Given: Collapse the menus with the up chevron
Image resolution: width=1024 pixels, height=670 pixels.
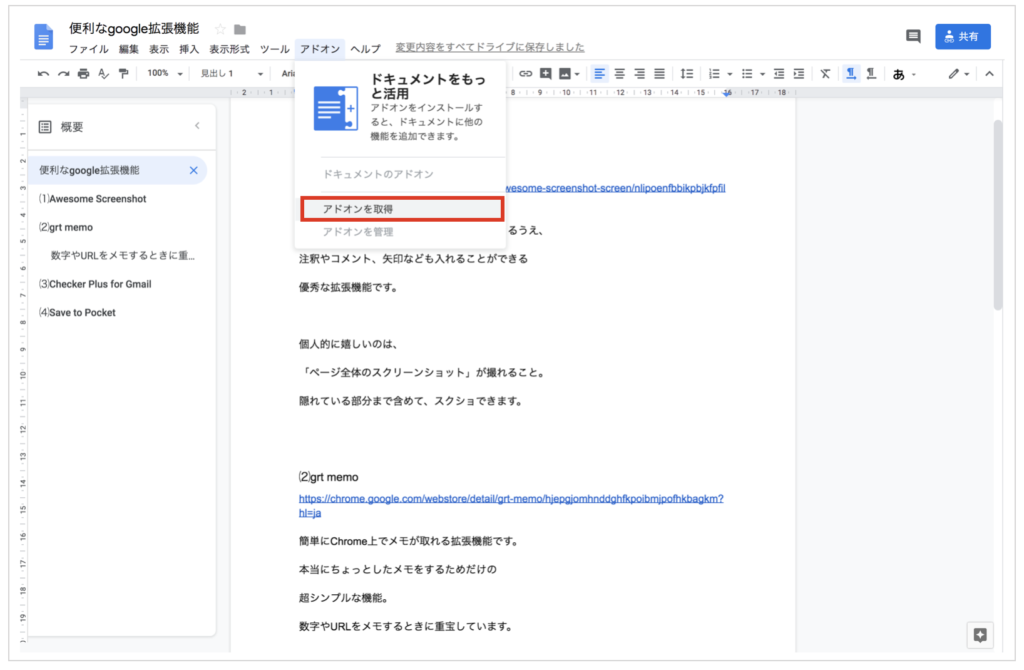Looking at the screenshot, I should (x=989, y=74).
